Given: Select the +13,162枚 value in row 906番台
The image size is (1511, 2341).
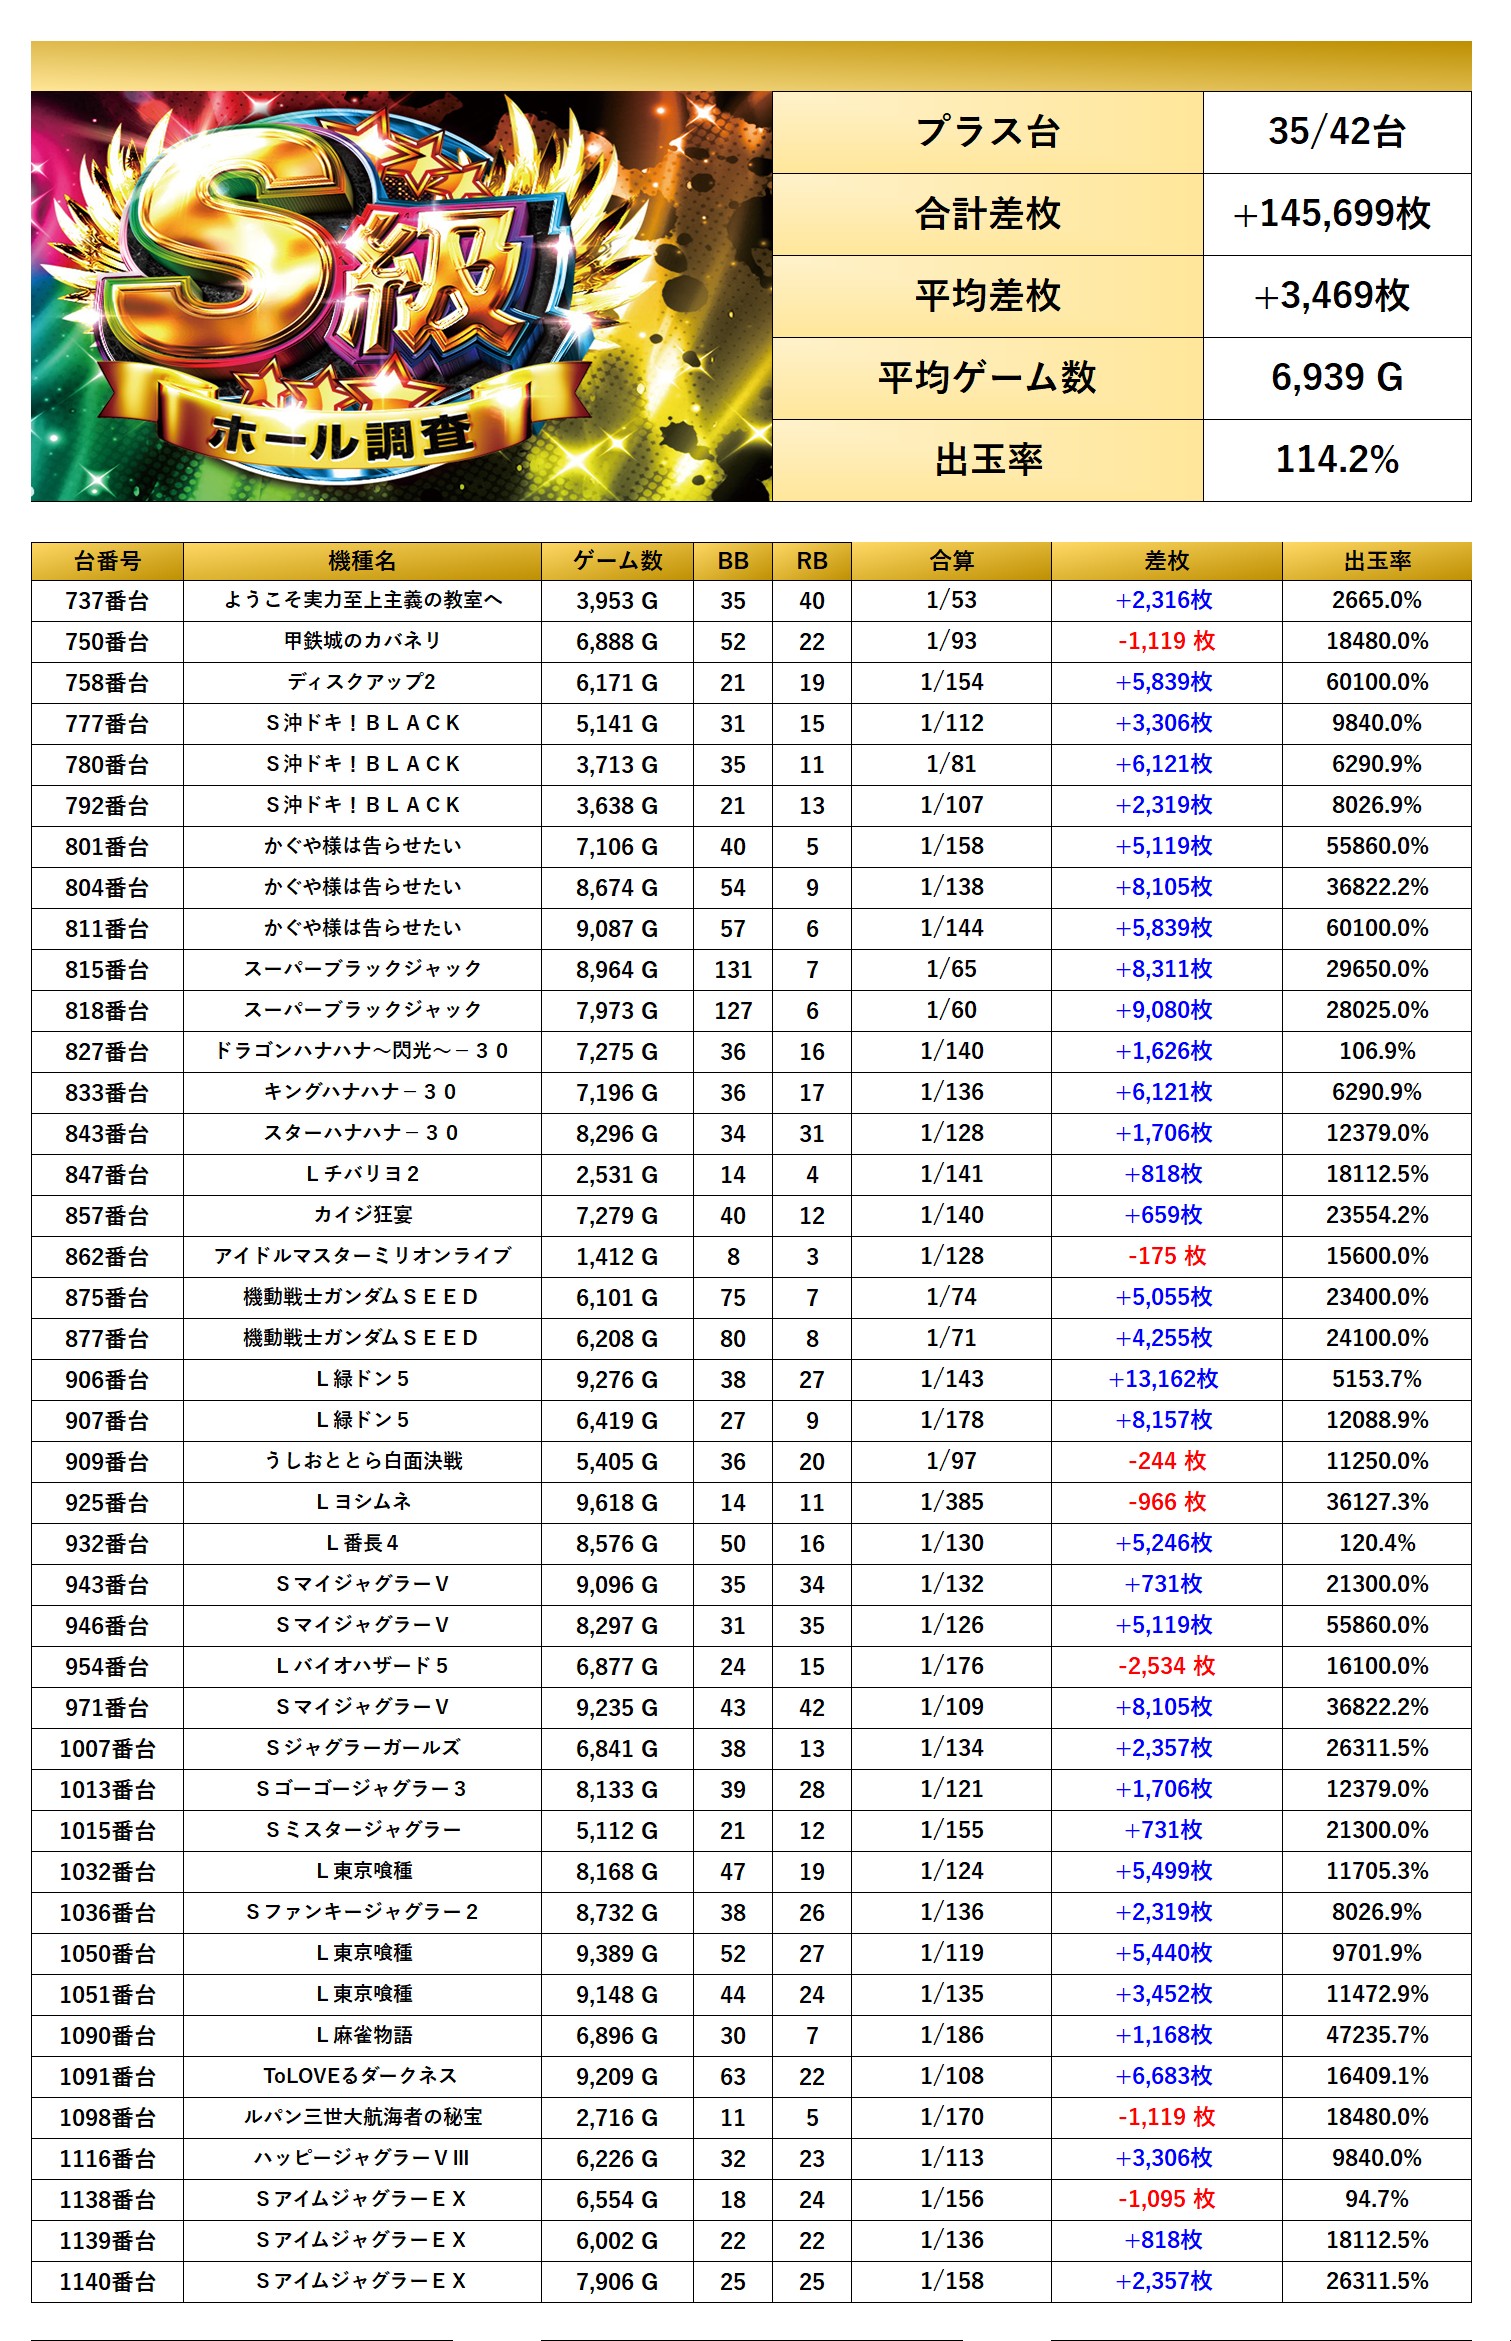Looking at the screenshot, I should 1164,1379.
